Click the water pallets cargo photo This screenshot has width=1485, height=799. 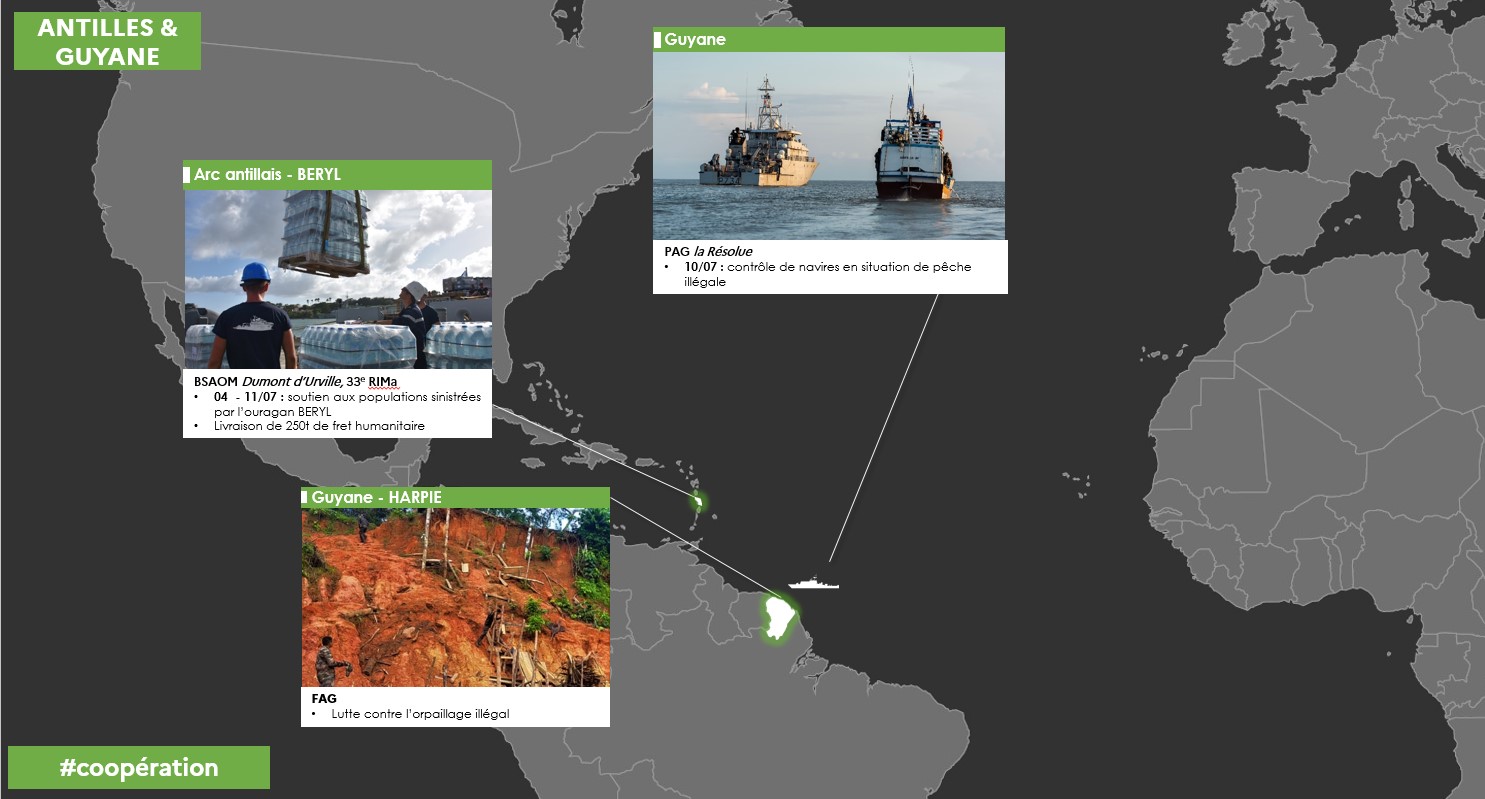point(338,279)
